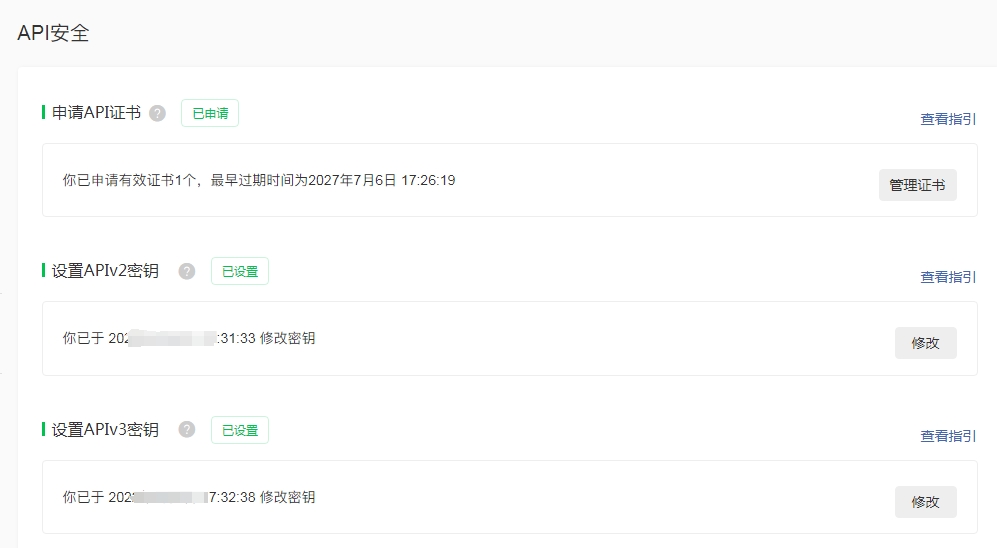Click the blurred date in APIv2 key row
997x548 pixels.
point(175,338)
